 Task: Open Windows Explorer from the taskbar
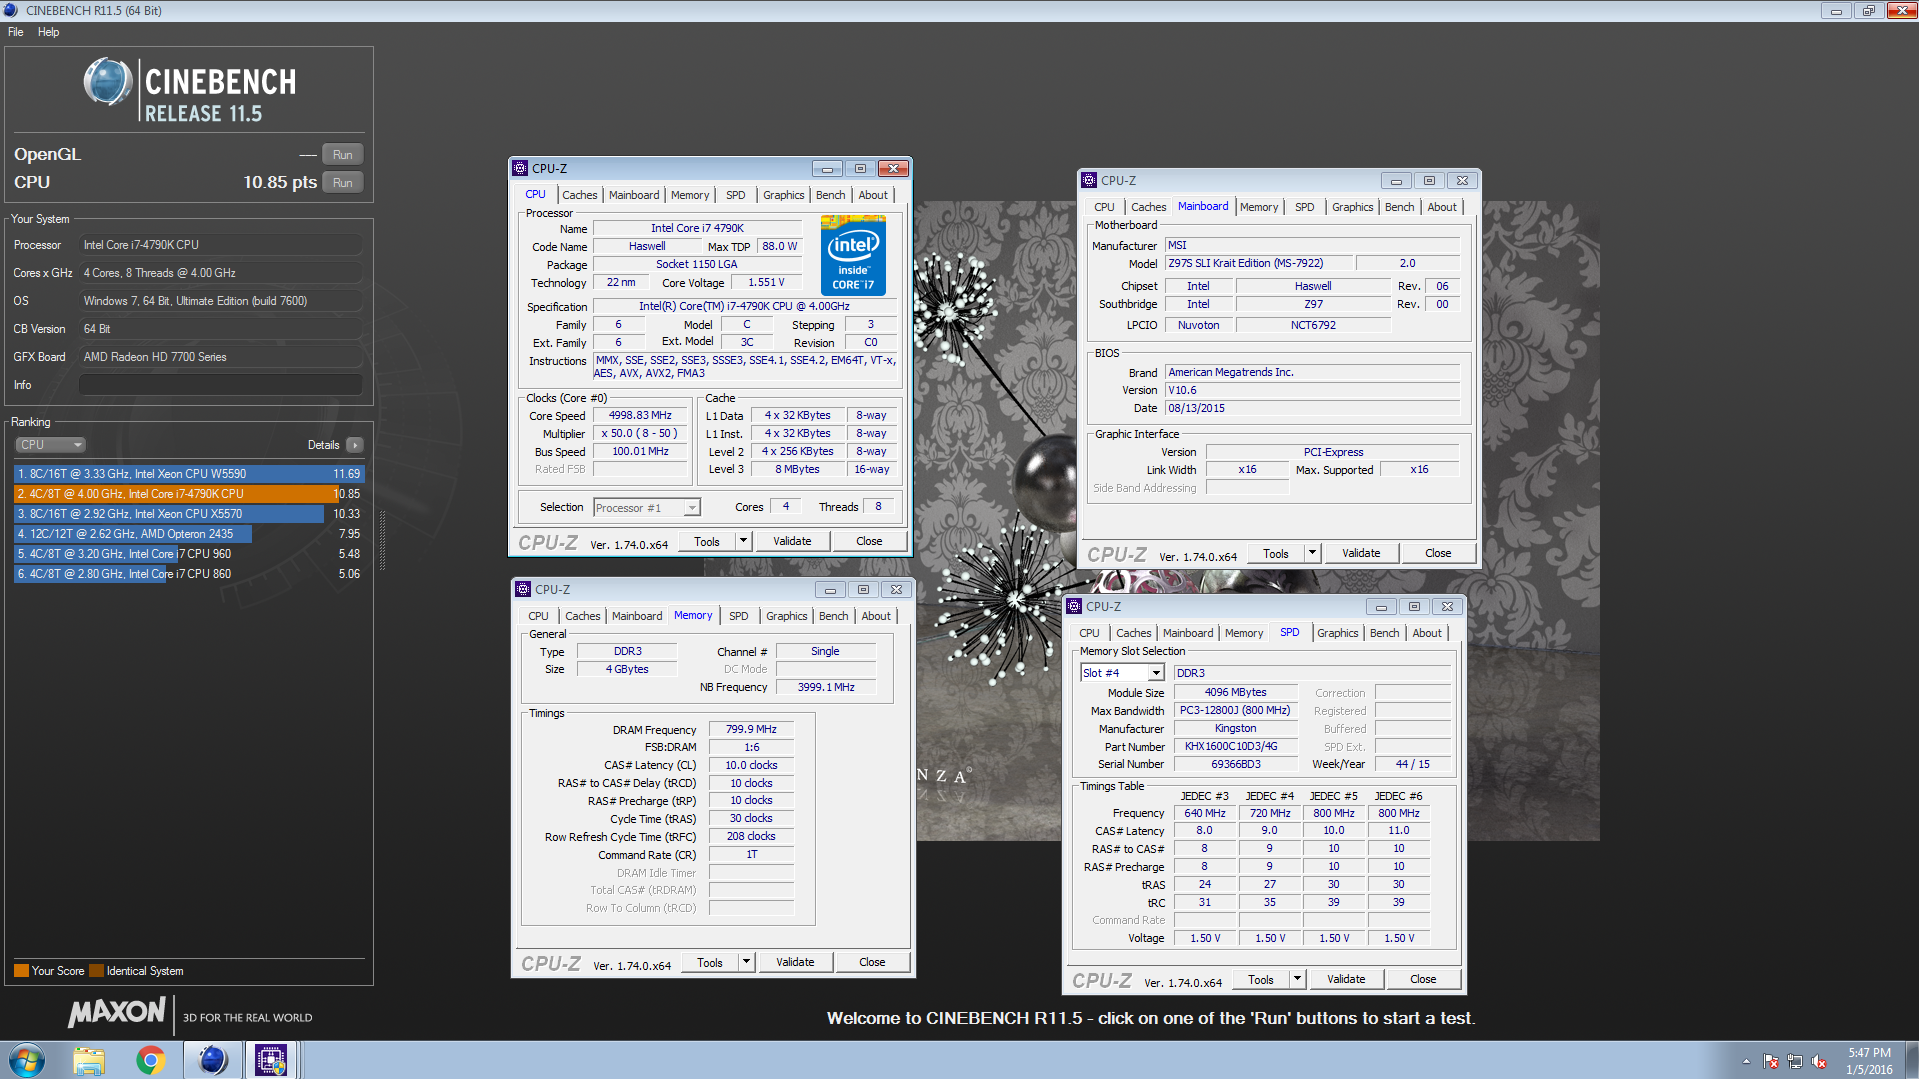pos(89,1060)
